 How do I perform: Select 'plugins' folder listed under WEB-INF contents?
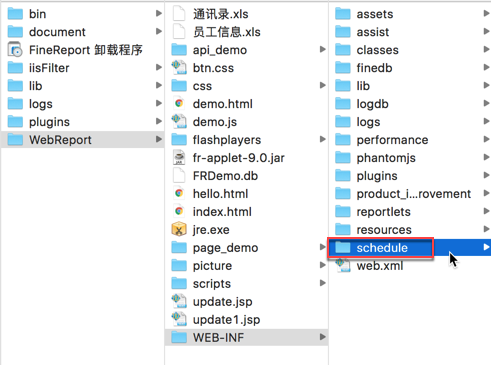tap(377, 176)
